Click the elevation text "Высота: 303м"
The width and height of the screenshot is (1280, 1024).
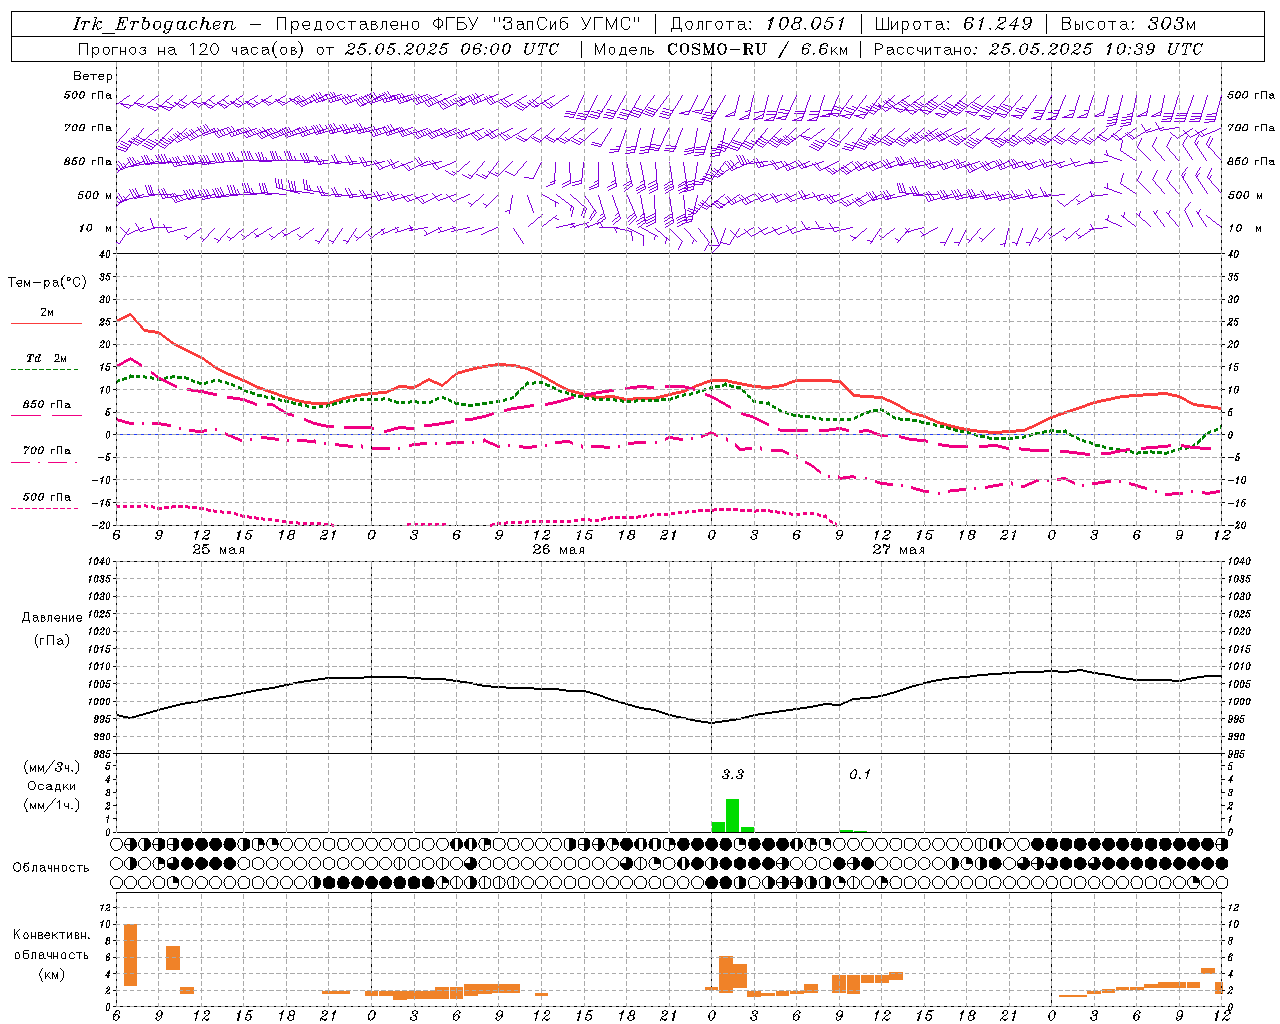[1129, 24]
